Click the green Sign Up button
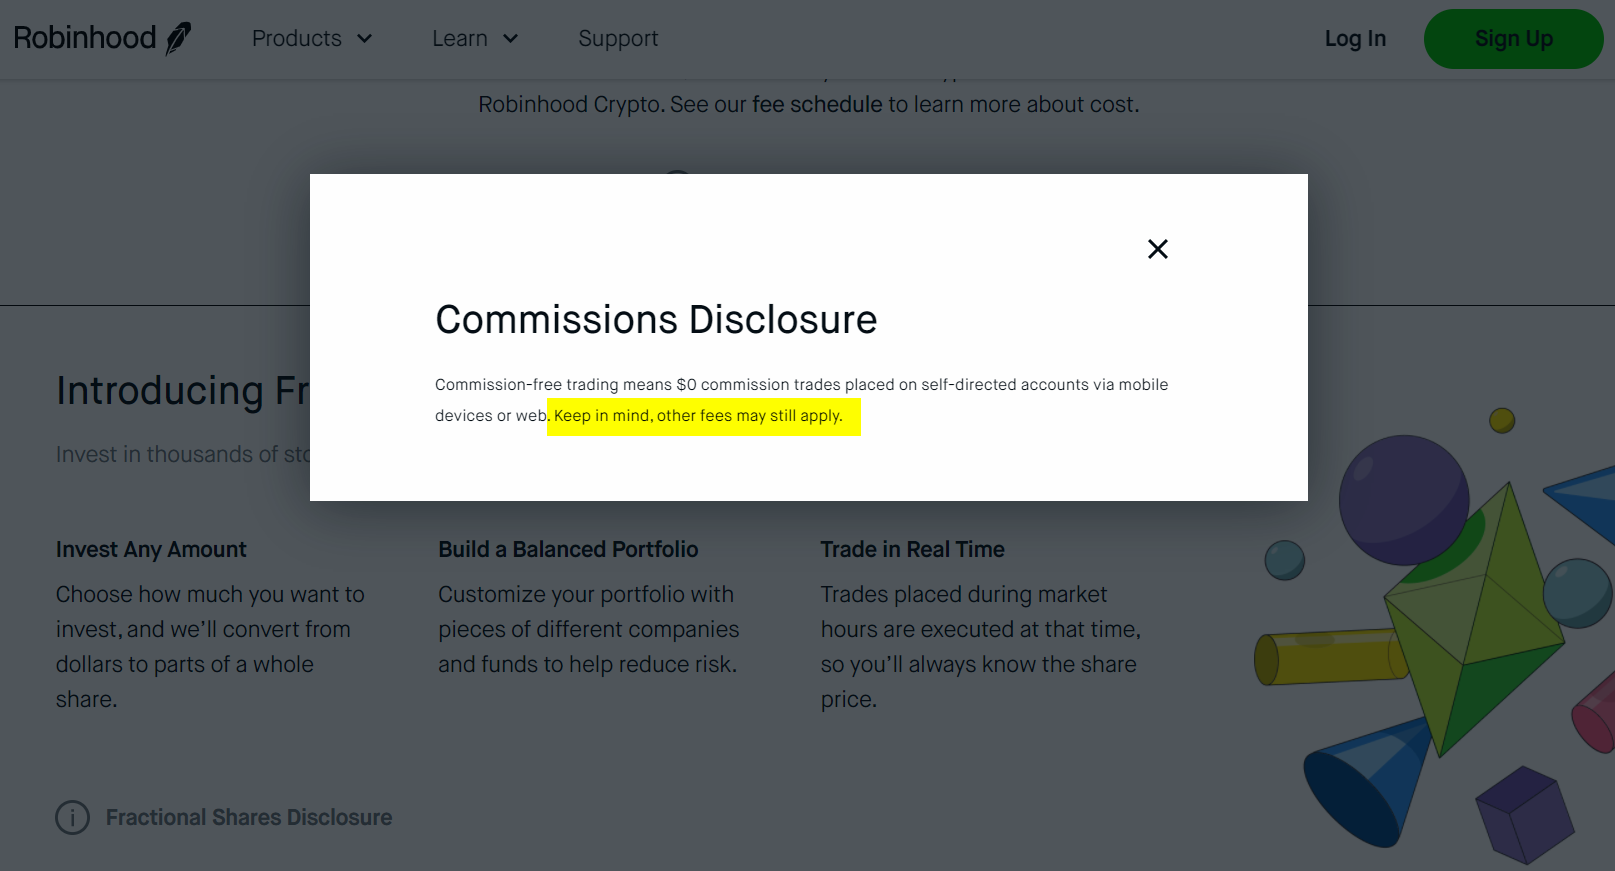Image resolution: width=1615 pixels, height=871 pixels. click(x=1513, y=39)
